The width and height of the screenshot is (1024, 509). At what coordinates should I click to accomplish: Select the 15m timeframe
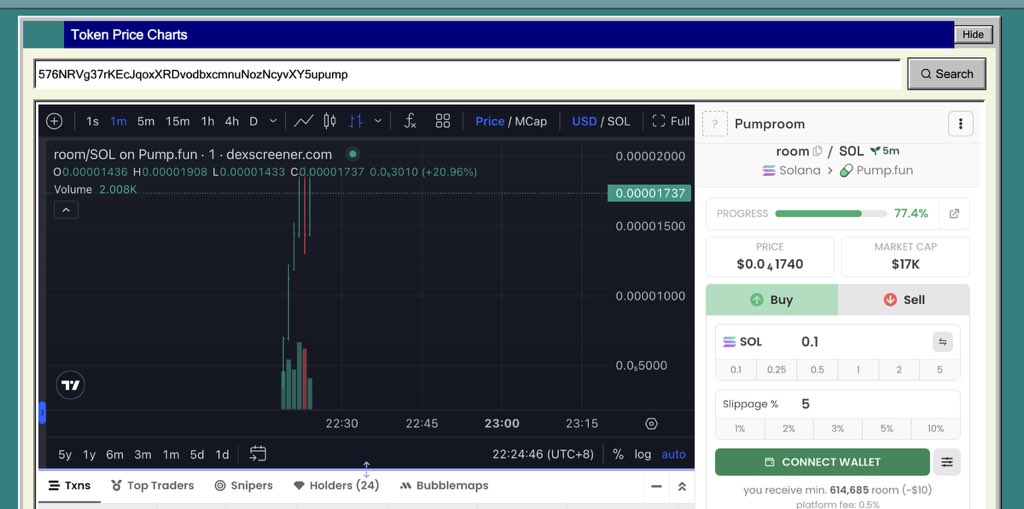pos(178,121)
